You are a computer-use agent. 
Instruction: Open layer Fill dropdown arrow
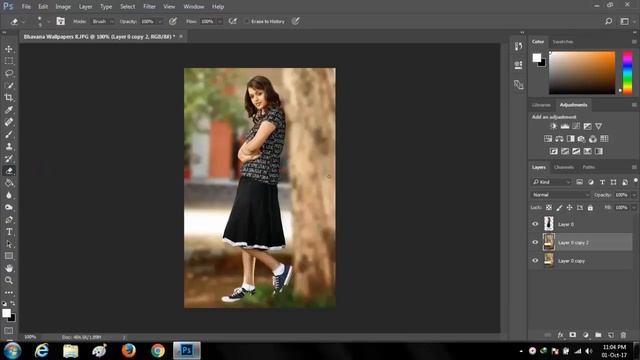coord(634,208)
